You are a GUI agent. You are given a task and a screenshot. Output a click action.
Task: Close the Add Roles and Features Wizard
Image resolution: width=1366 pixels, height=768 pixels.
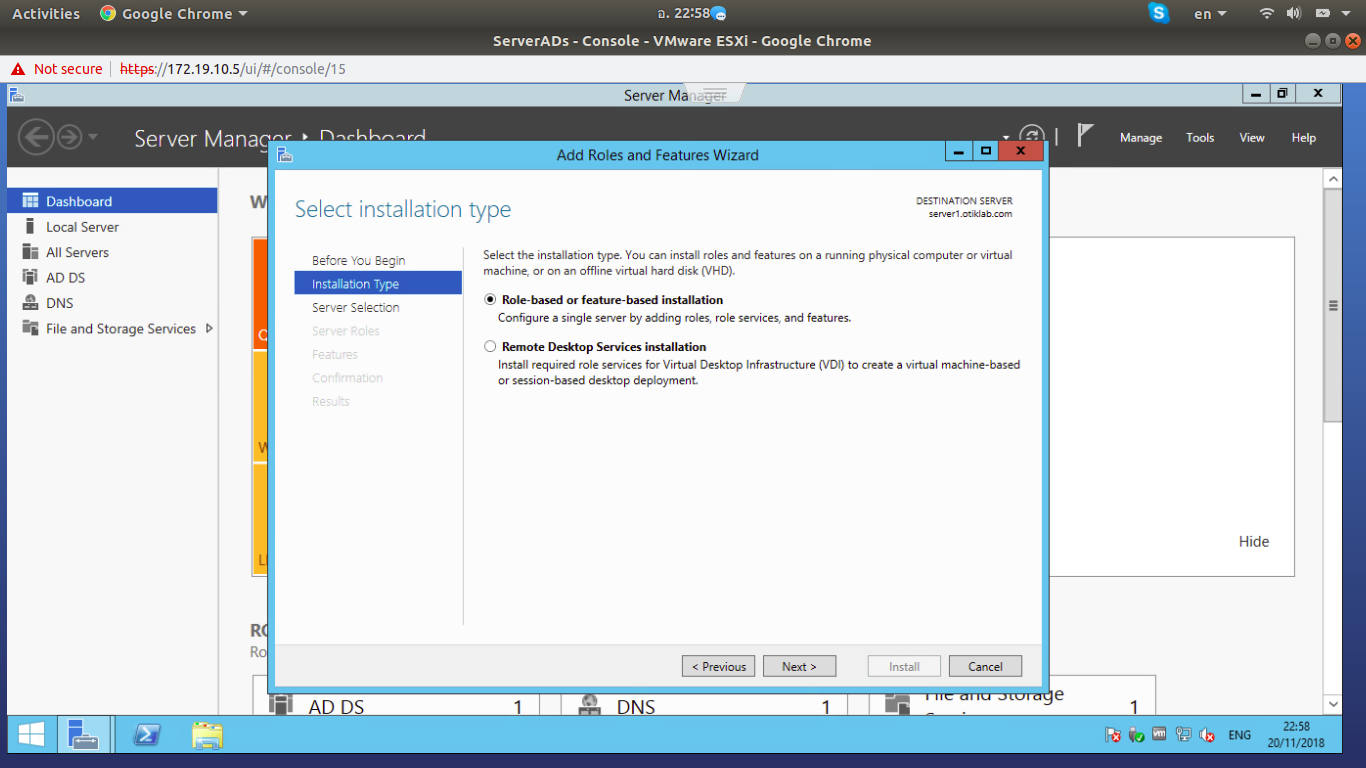click(x=1020, y=151)
